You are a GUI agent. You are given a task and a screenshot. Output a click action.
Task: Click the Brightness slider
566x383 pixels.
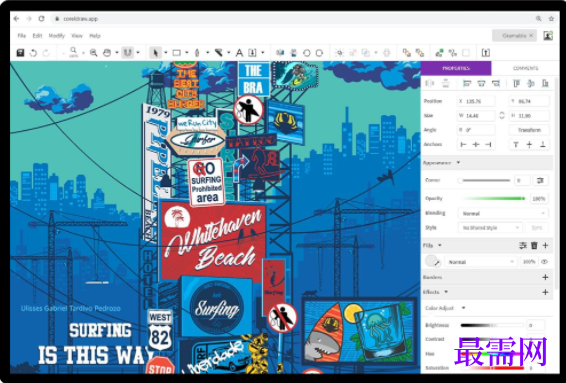point(492,325)
